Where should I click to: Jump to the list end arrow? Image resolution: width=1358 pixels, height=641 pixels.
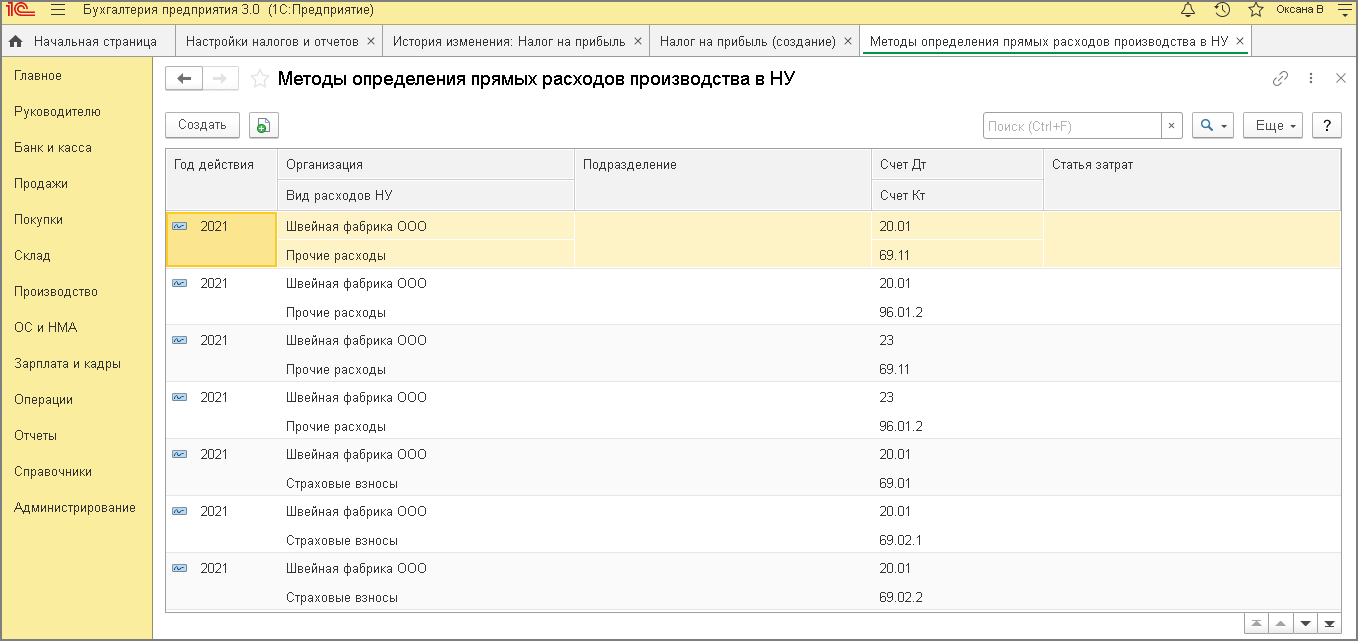coord(1329,623)
